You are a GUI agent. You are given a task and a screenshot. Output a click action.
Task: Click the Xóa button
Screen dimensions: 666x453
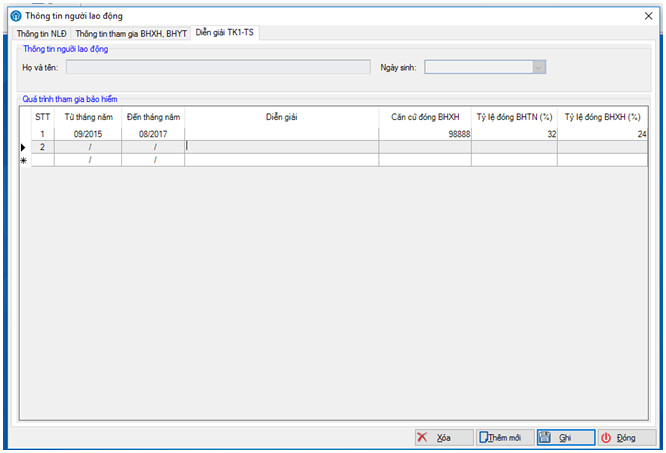(x=444, y=437)
